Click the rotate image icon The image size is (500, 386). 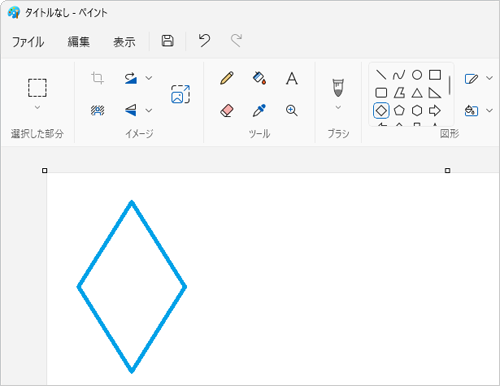(131, 78)
